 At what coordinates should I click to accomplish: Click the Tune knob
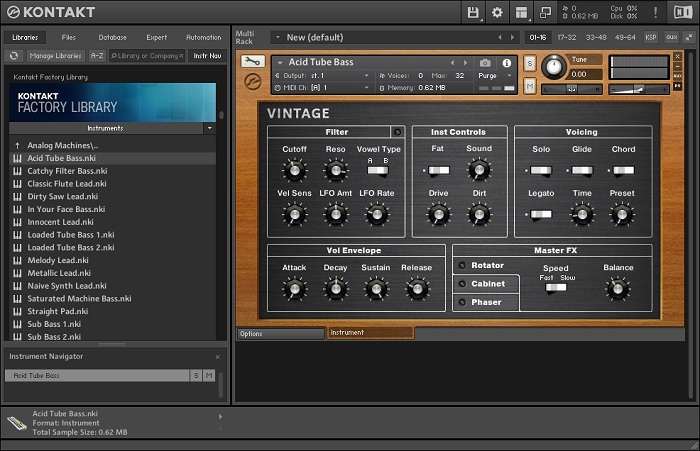[x=554, y=67]
